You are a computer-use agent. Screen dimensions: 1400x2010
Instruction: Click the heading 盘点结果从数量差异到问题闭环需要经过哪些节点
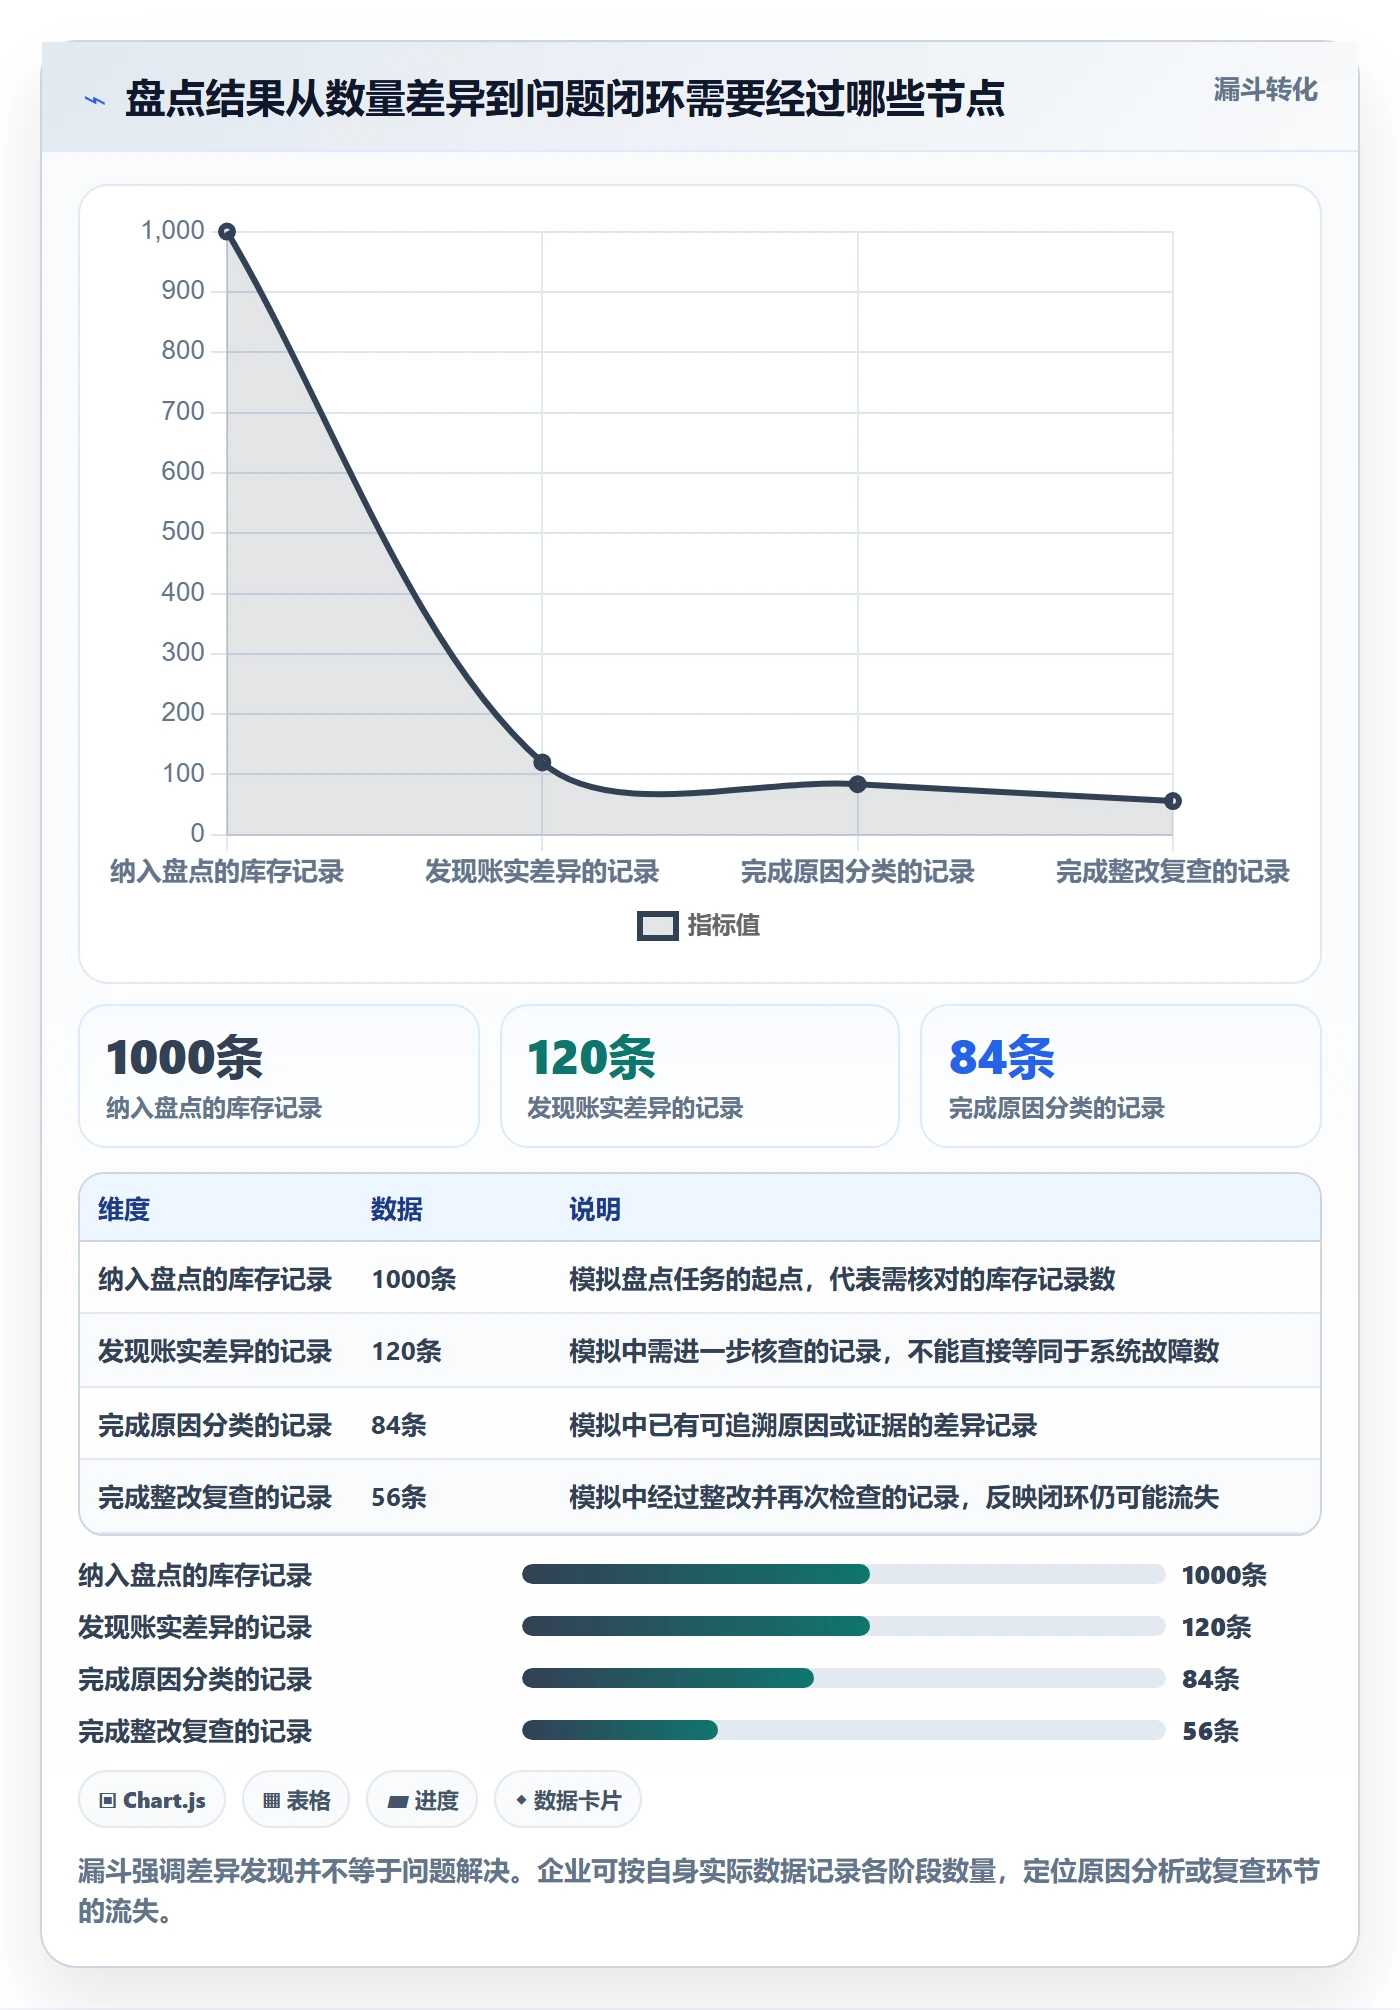pyautogui.click(x=565, y=99)
